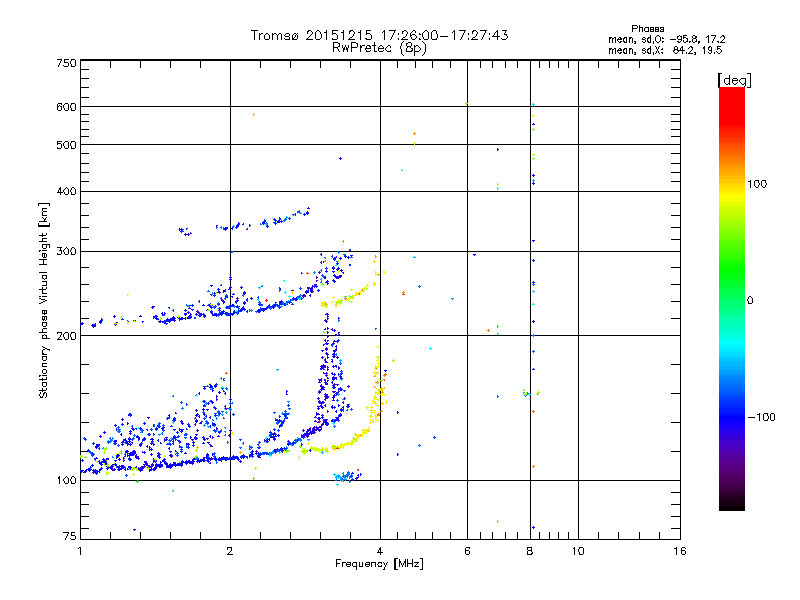This screenshot has height=600, width=800.
Task: Click the x-axis tick label '6'
Action: (467, 551)
